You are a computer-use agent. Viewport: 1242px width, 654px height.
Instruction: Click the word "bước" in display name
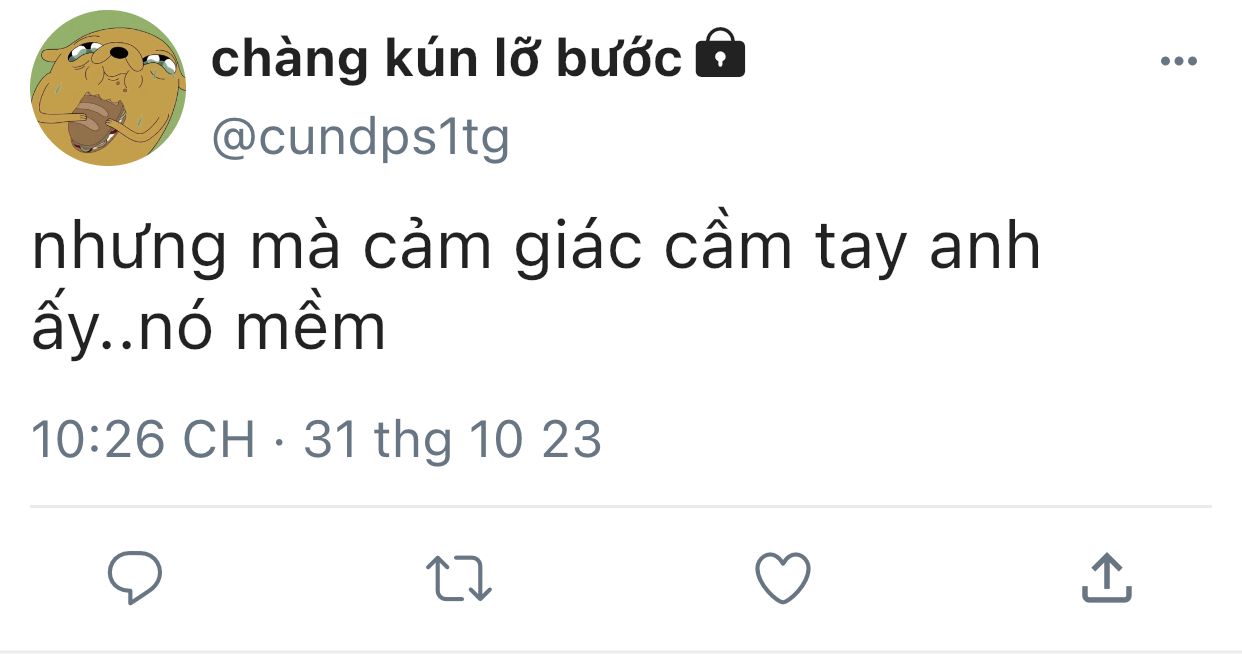pos(619,59)
